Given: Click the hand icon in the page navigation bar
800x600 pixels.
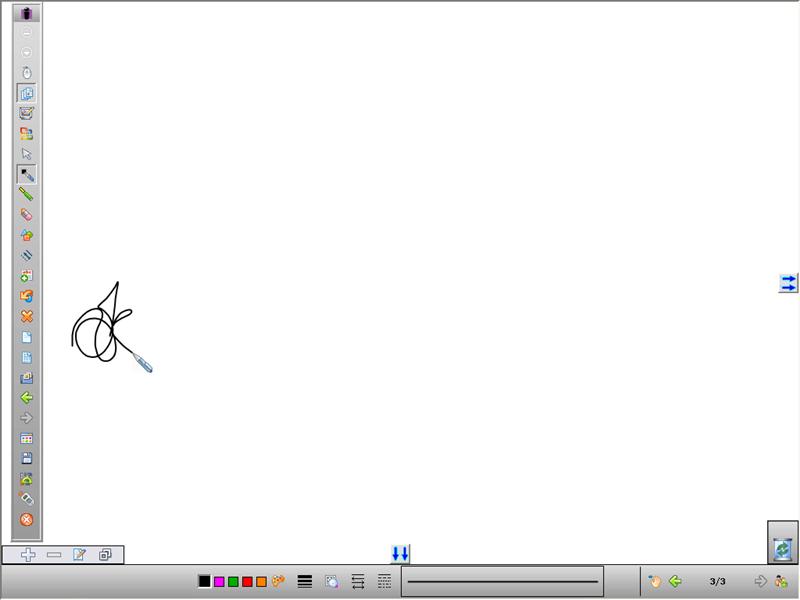Looking at the screenshot, I should coord(655,581).
